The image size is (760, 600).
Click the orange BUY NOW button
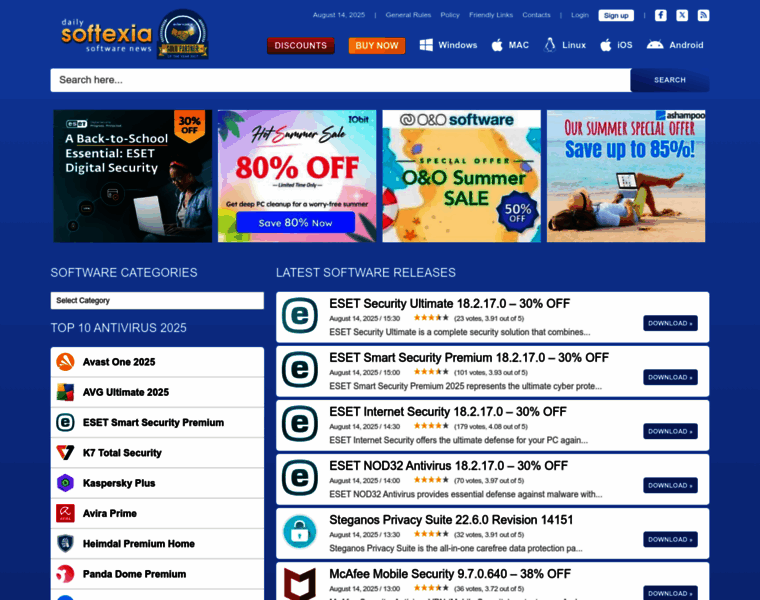(377, 46)
